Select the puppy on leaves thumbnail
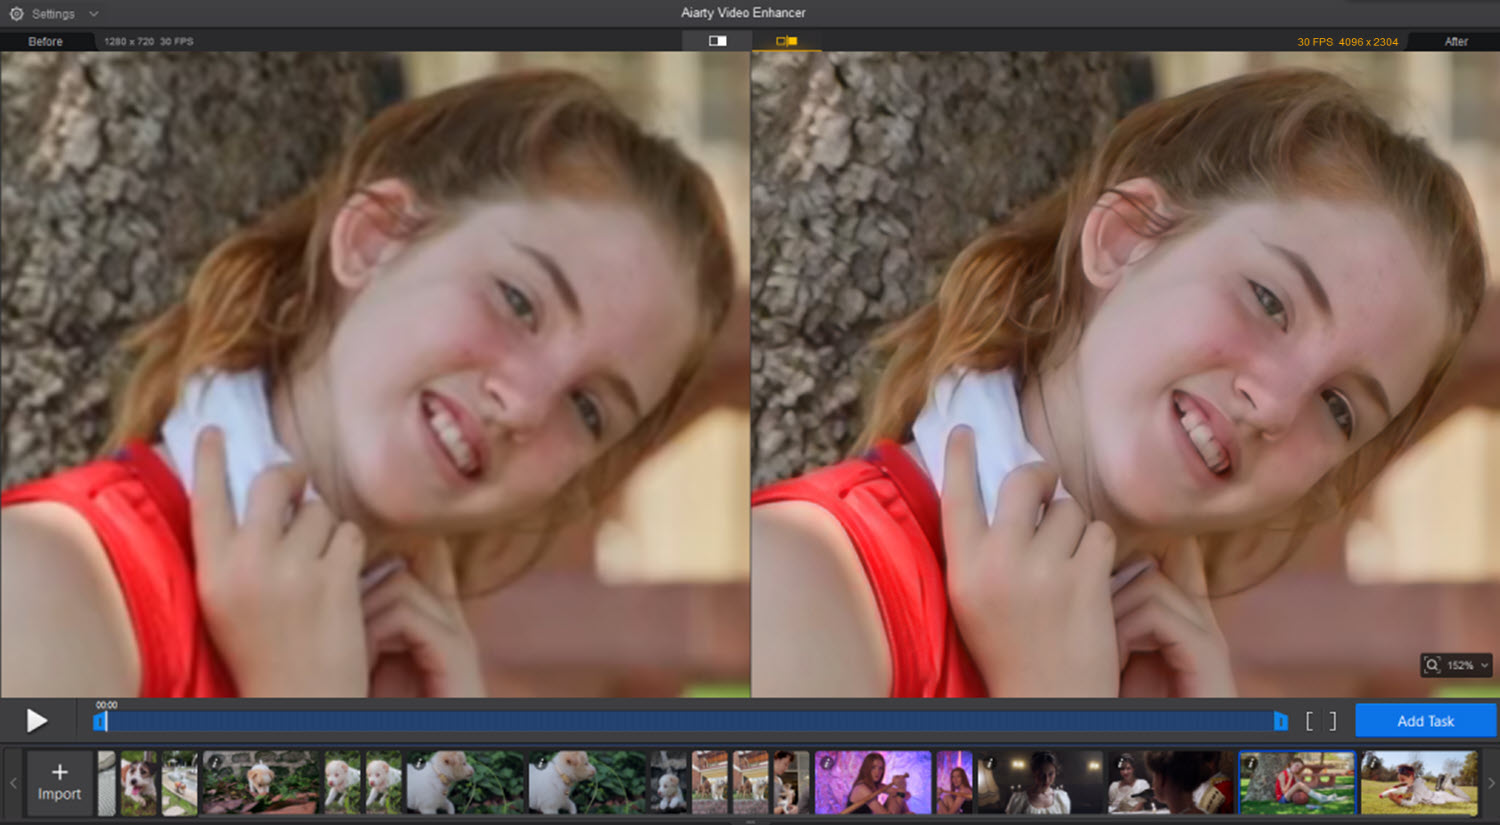 click(x=260, y=783)
